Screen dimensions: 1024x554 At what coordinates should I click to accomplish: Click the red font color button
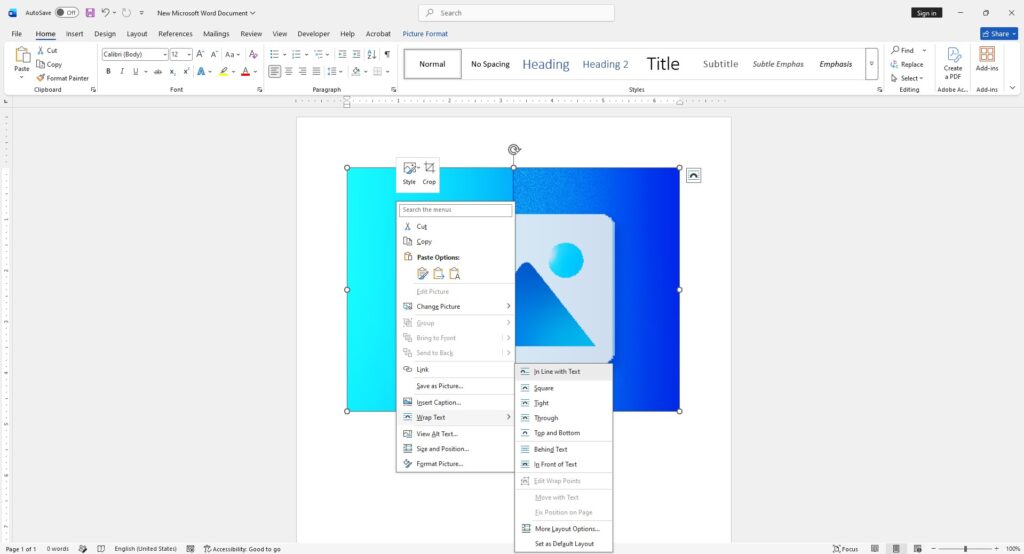[246, 71]
